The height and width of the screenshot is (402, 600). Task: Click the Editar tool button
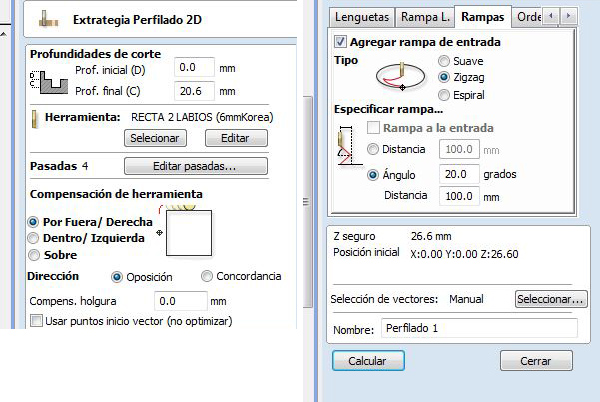(236, 138)
